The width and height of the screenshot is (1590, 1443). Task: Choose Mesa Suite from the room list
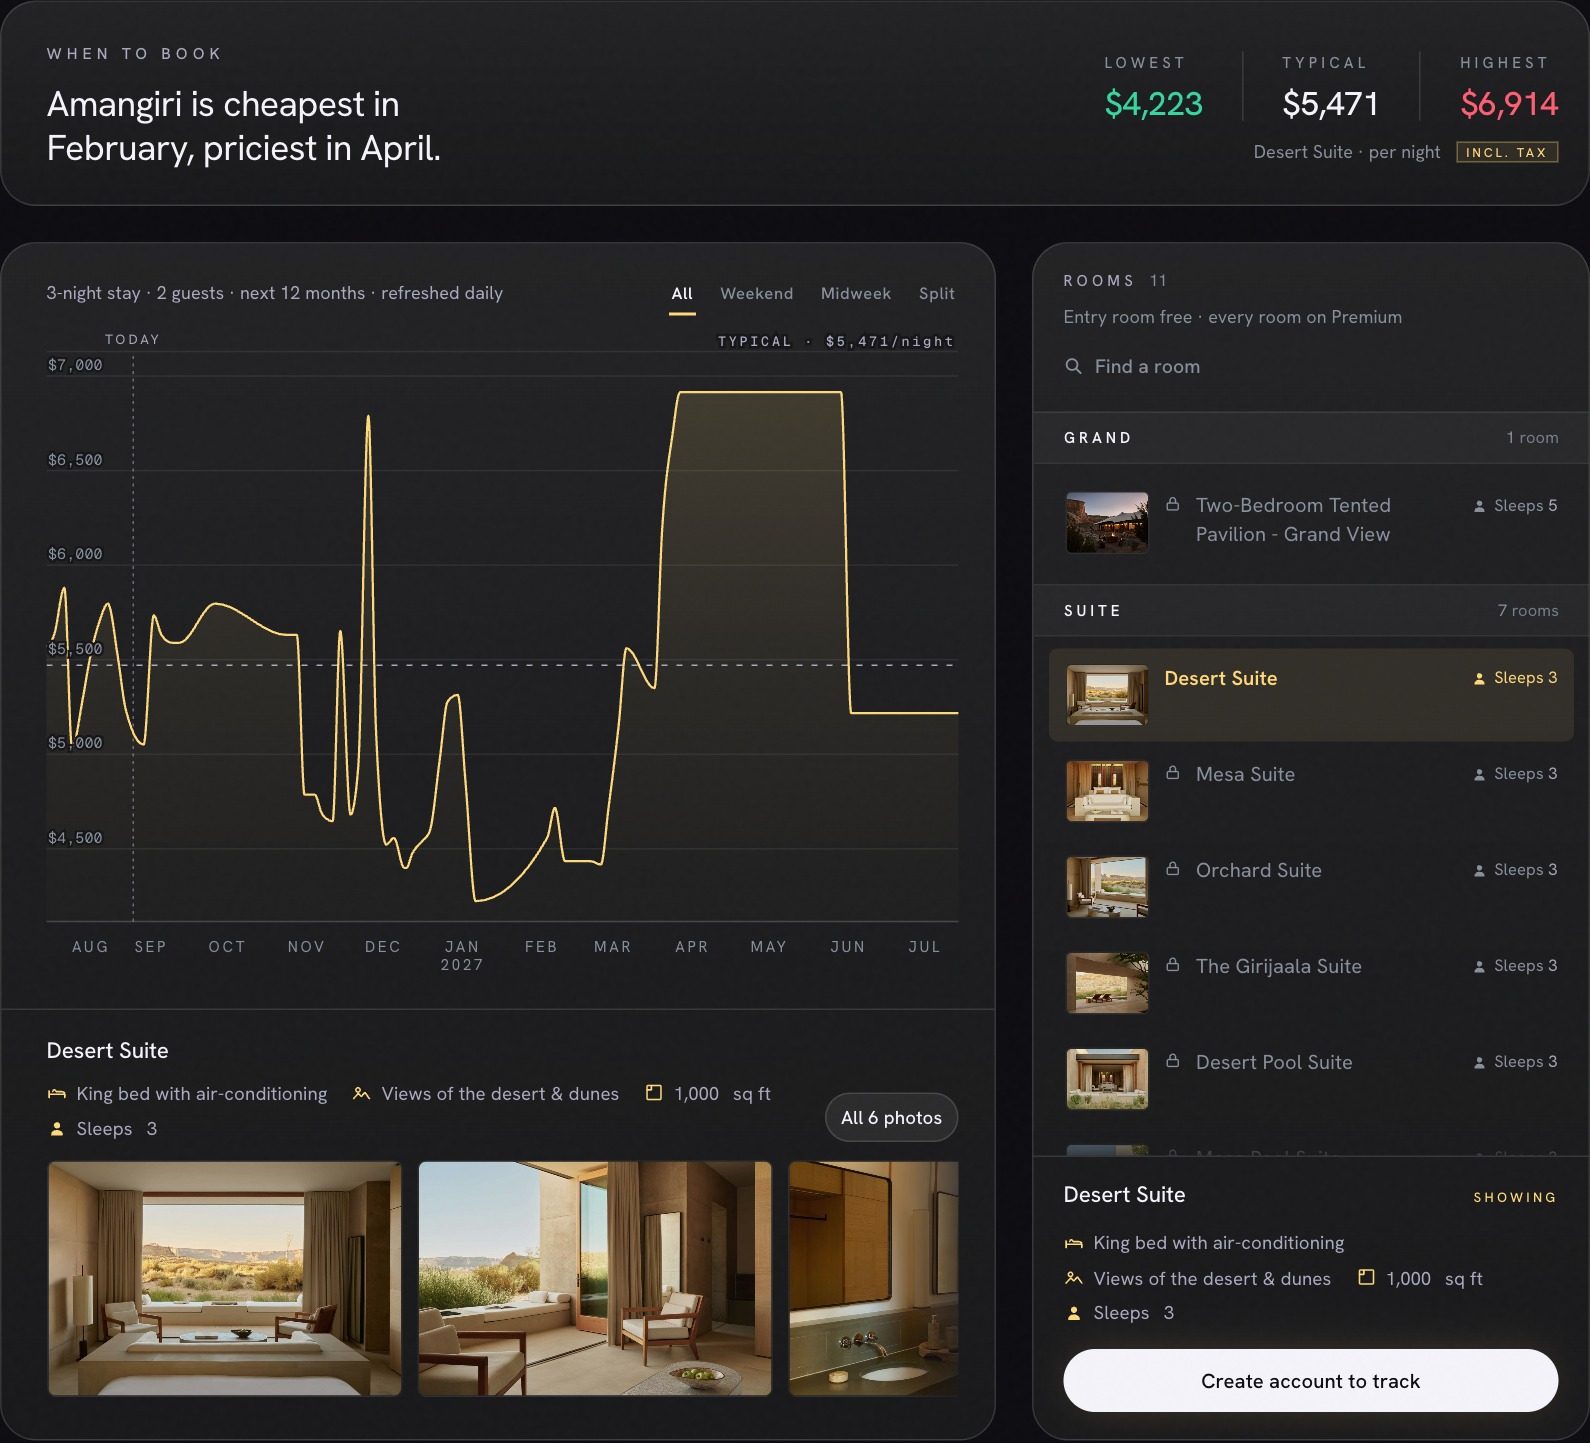1310,790
